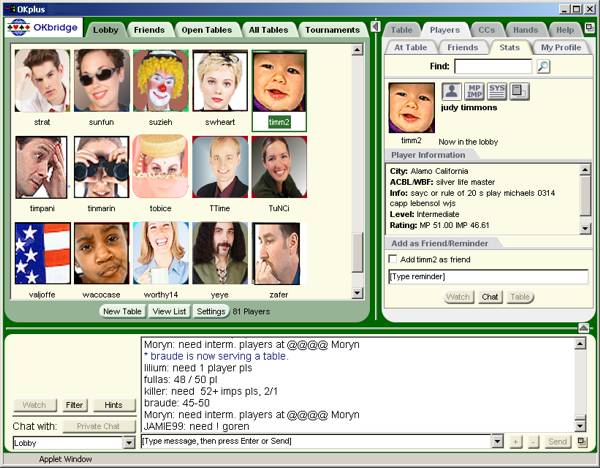Check the 'Add timm2 as friend' box
The height and width of the screenshot is (468, 600).
click(393, 259)
